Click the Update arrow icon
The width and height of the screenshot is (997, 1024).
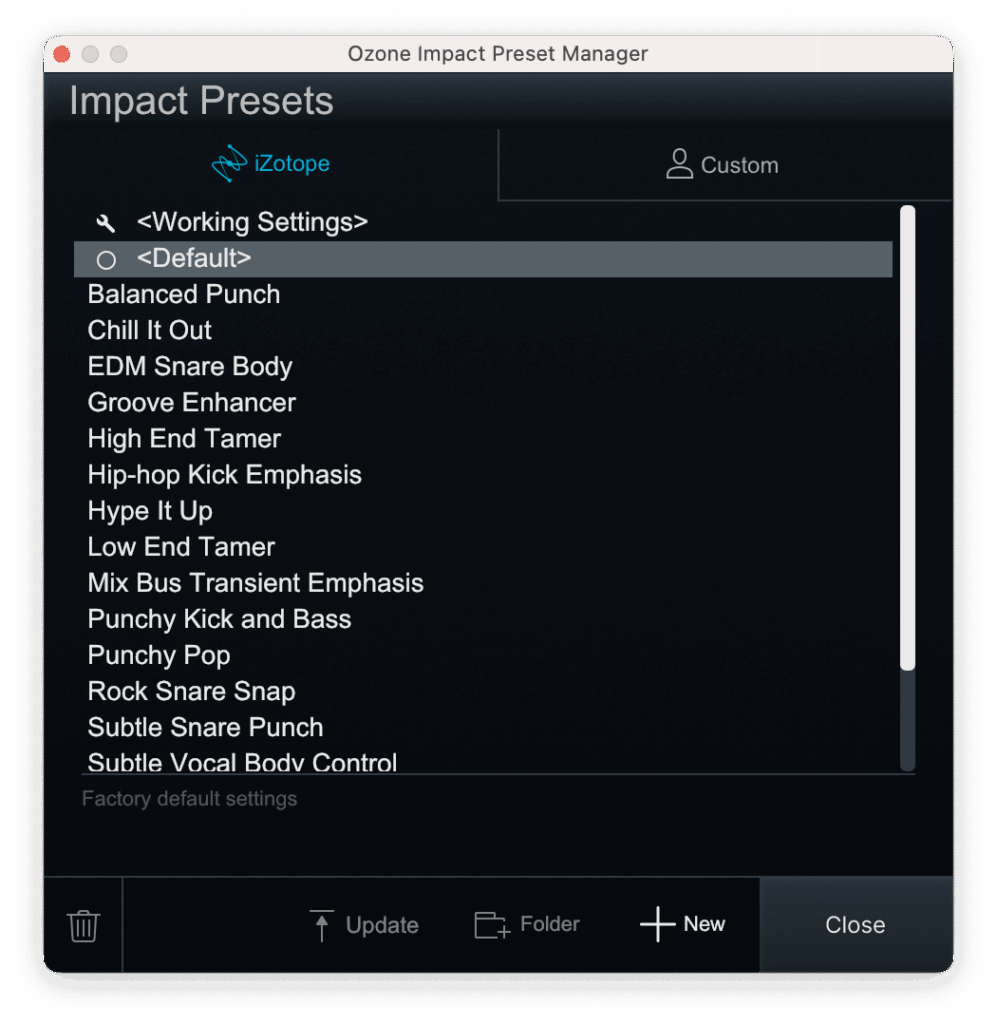[322, 925]
